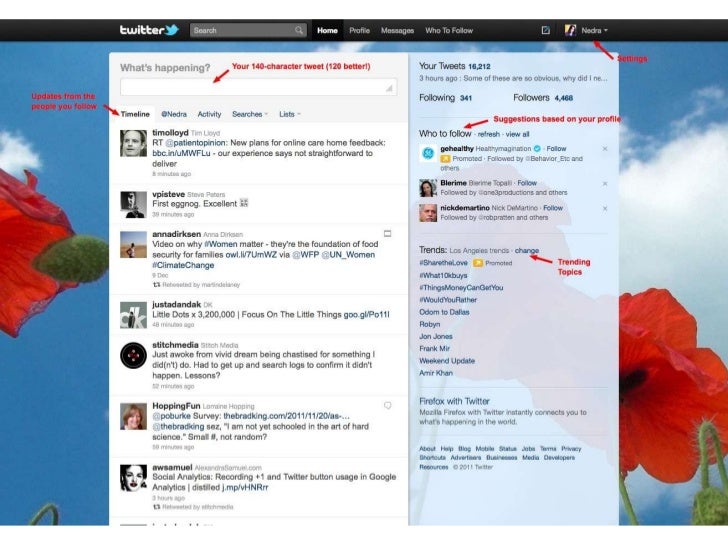This screenshot has height=546, width=728.
Task: Open the Jon Jones trend
Action: coord(436,337)
